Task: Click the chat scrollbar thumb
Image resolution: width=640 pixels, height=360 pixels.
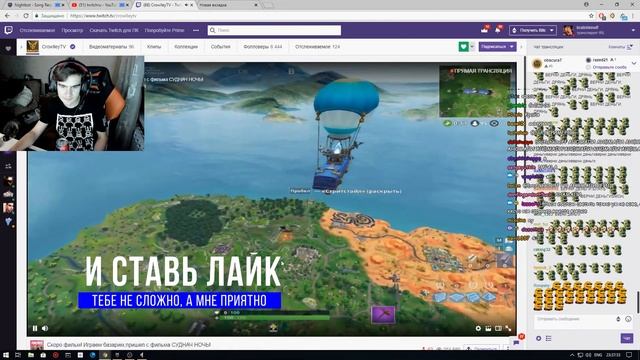Action: click(x=638, y=302)
